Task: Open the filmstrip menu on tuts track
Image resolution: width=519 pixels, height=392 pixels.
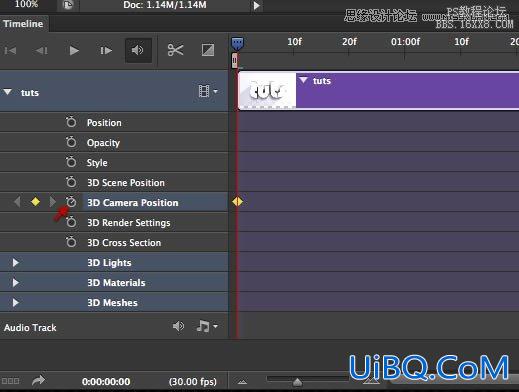Action: (x=208, y=91)
